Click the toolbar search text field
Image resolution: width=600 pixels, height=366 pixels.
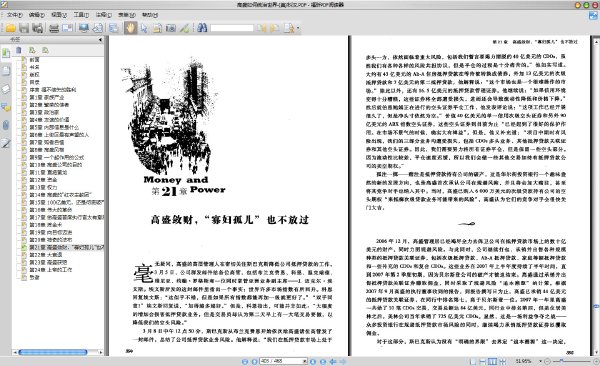[232, 28]
